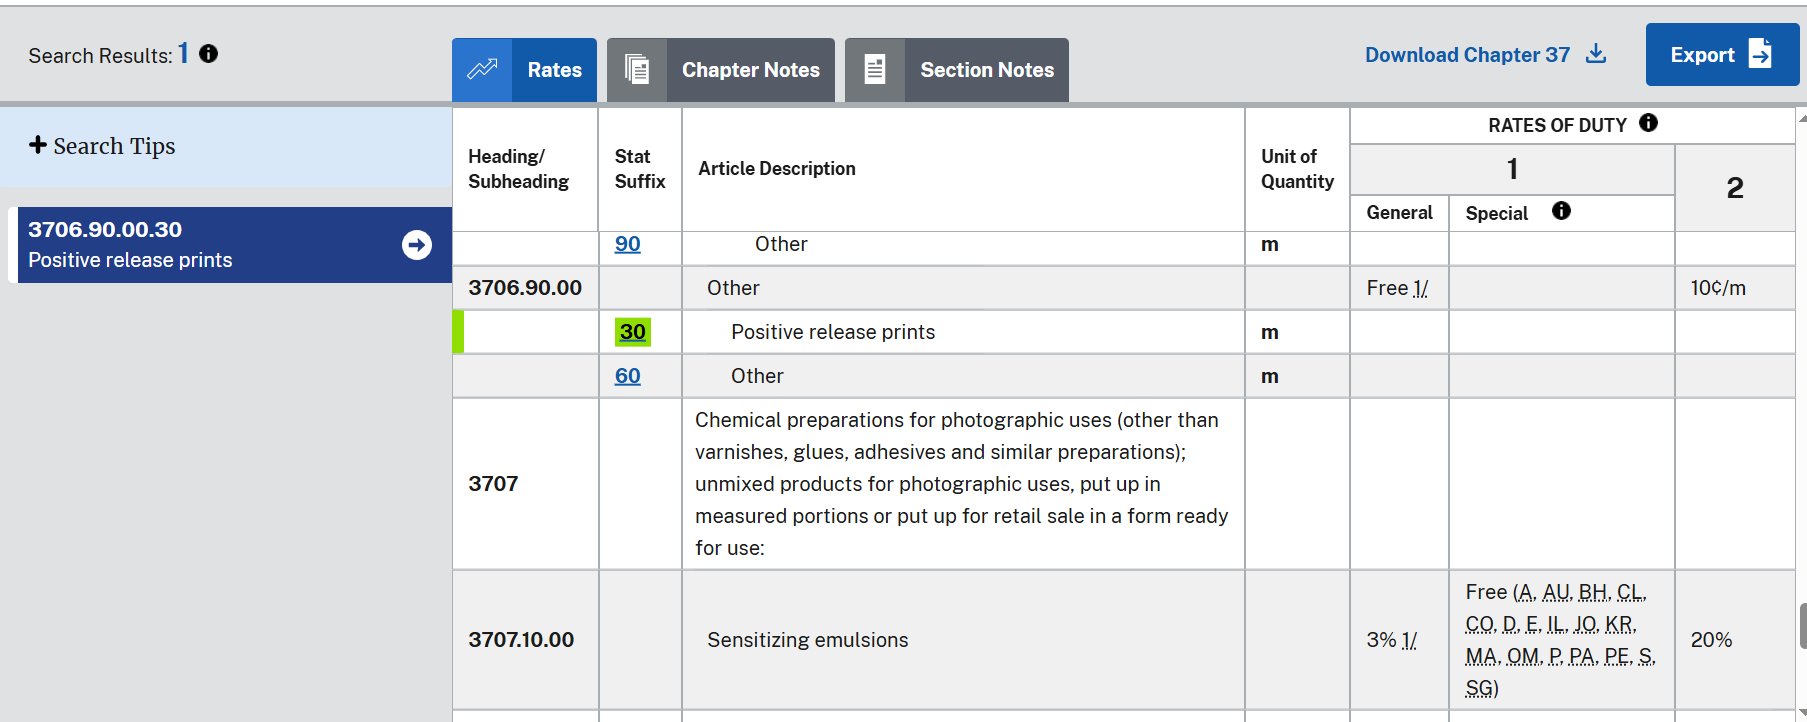1807x722 pixels.
Task: Click download icon next to Download Chapter 37
Action: pos(1596,54)
